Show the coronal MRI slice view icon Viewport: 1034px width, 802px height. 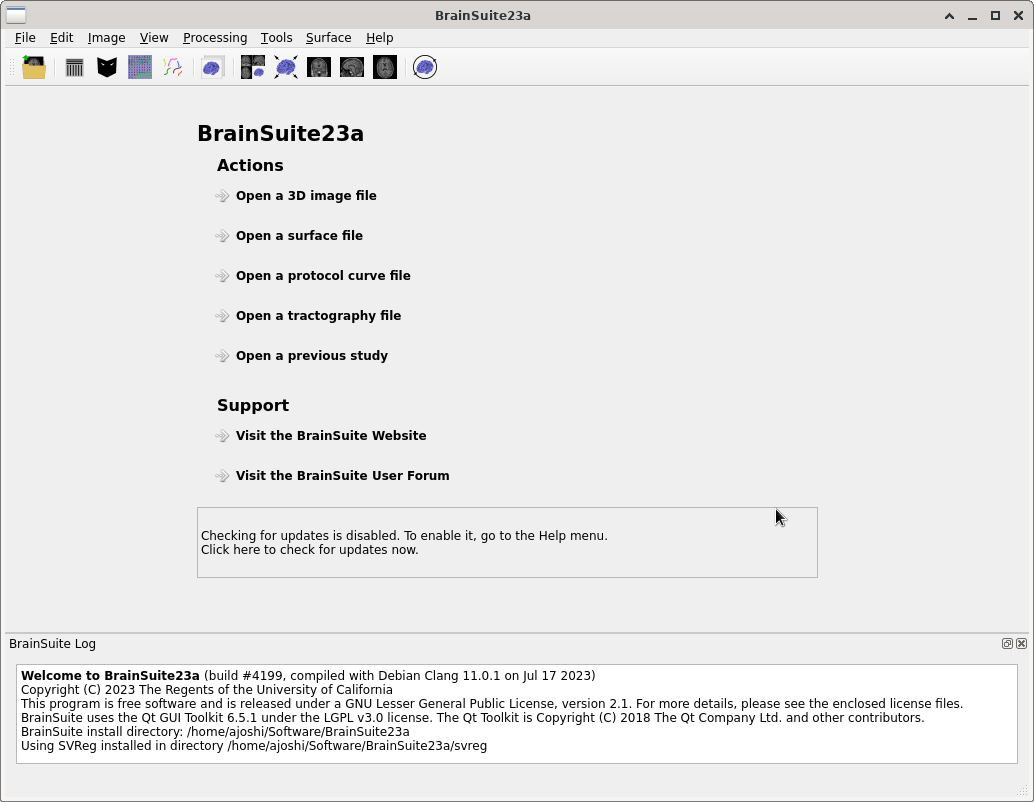[x=319, y=67]
